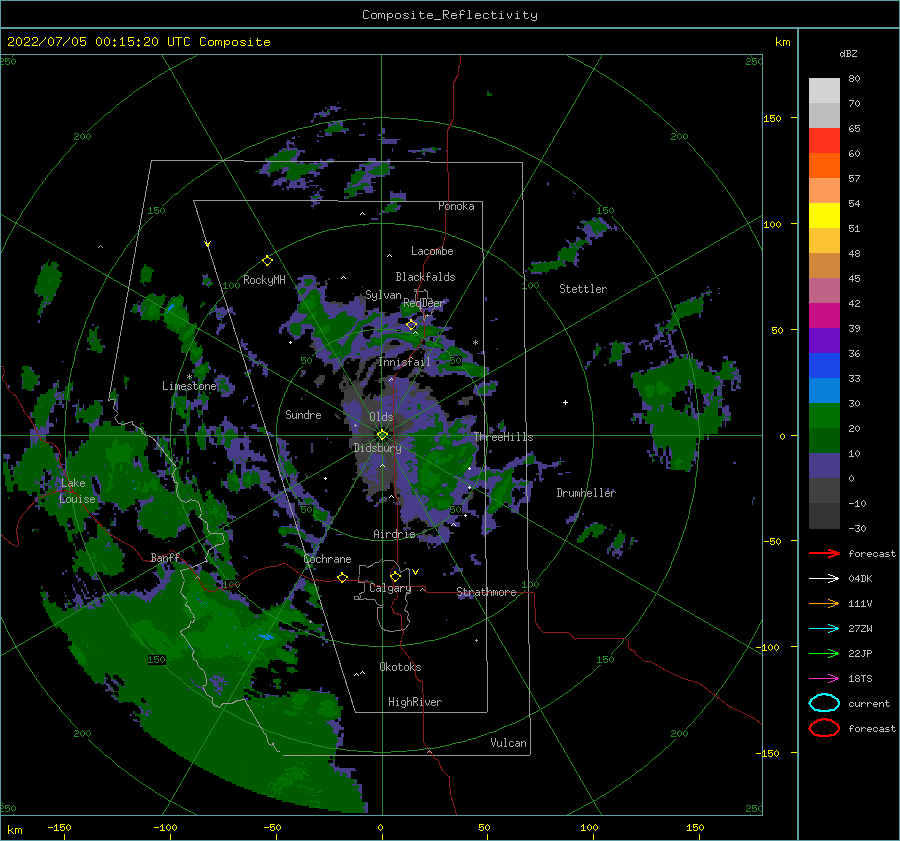Click the 65 dBZ red color swatch
Screen dimensions: 900x841
click(824, 140)
